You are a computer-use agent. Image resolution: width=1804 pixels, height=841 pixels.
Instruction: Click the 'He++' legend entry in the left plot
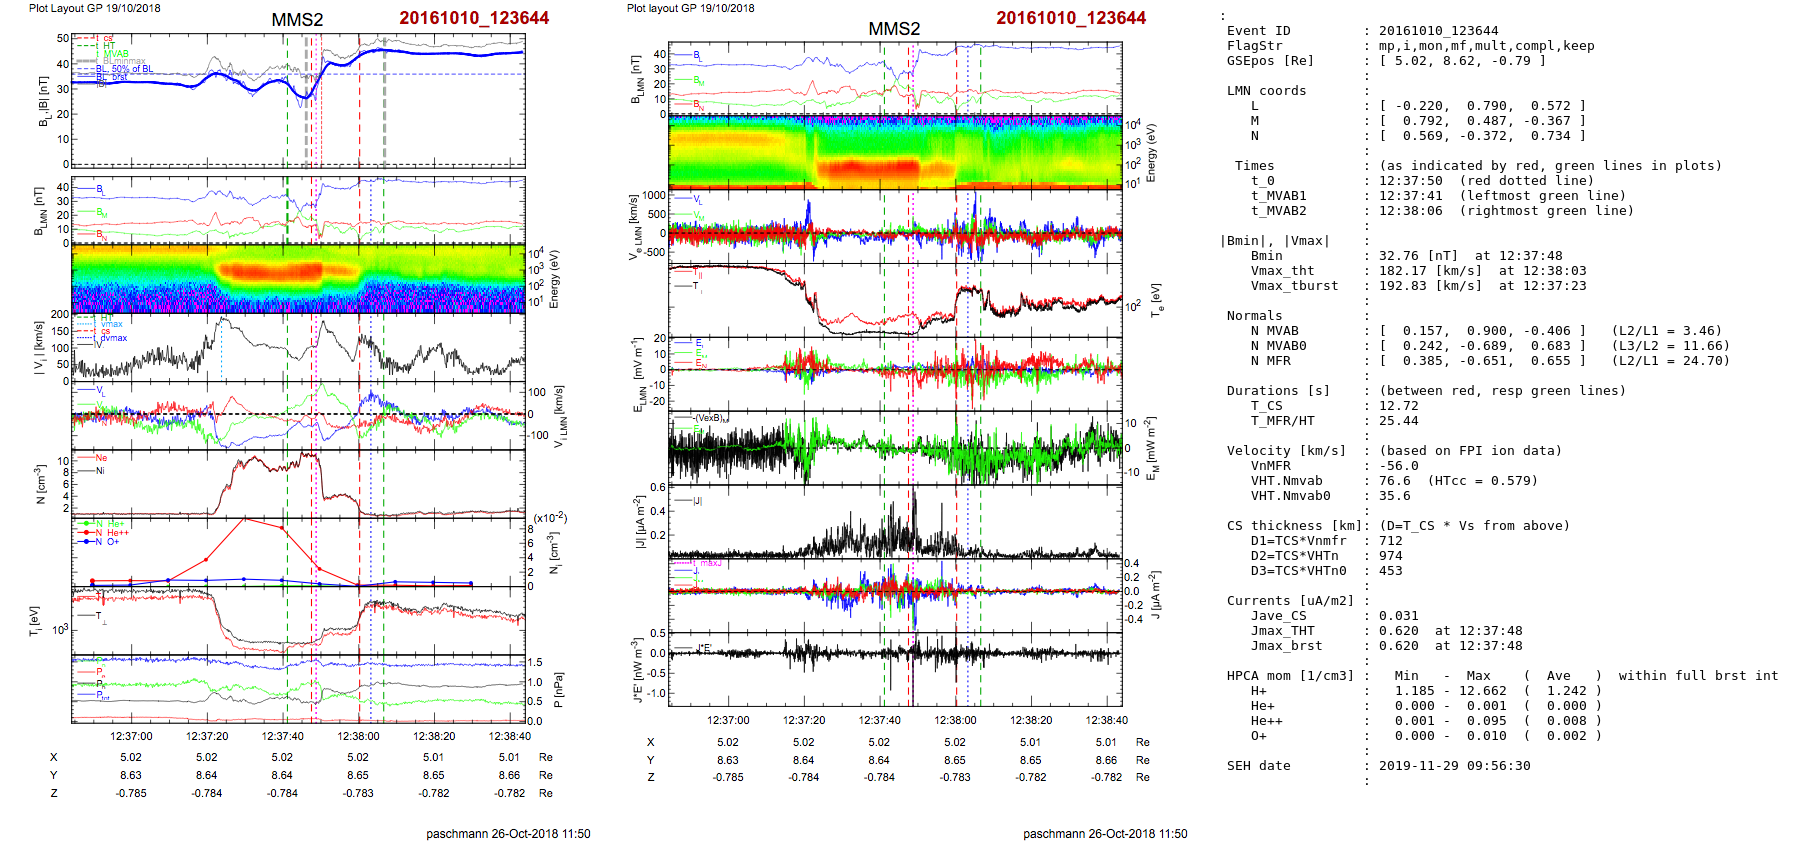click(x=112, y=533)
